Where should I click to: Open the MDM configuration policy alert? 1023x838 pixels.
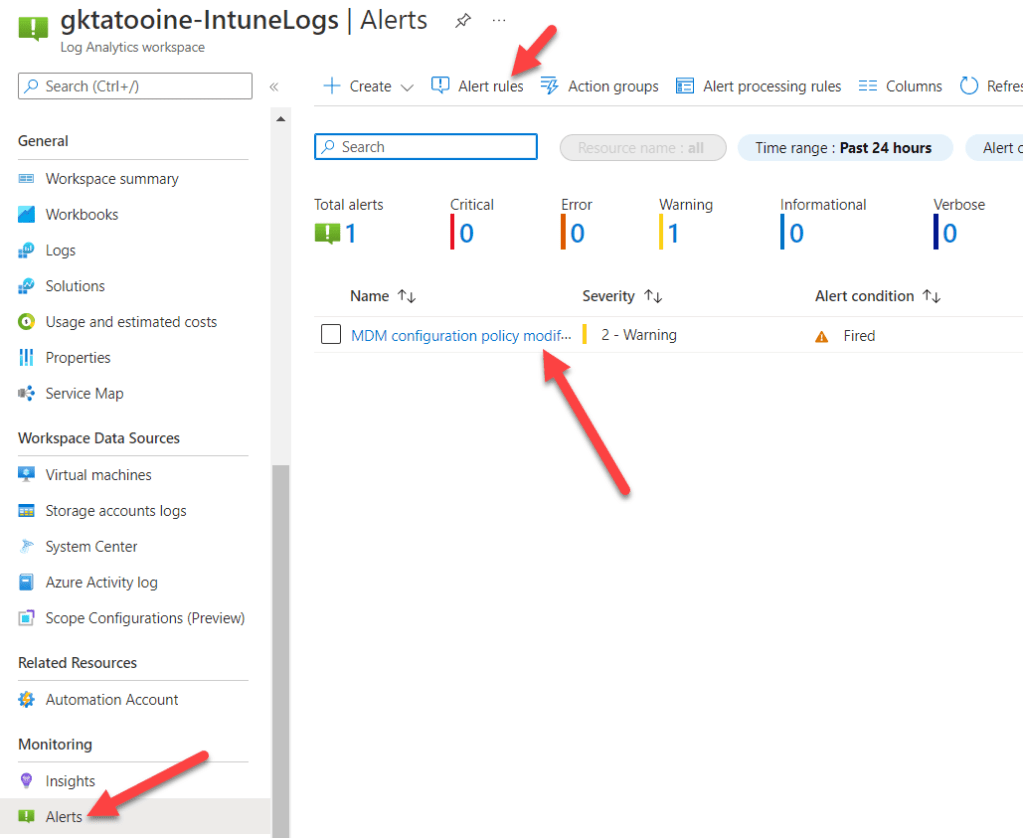[x=460, y=335]
